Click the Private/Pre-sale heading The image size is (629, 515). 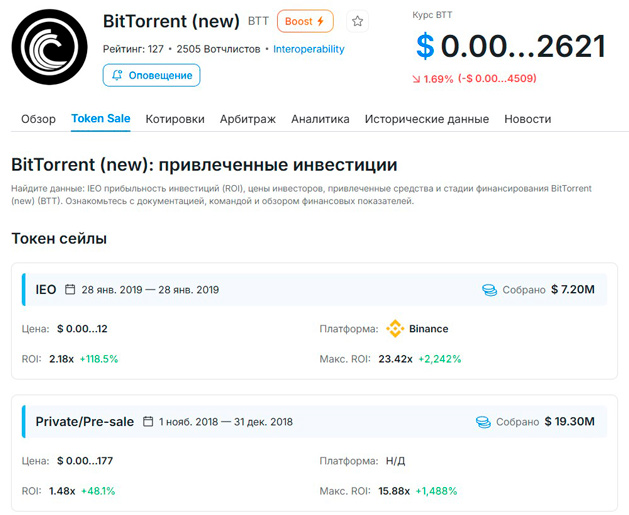tap(85, 422)
